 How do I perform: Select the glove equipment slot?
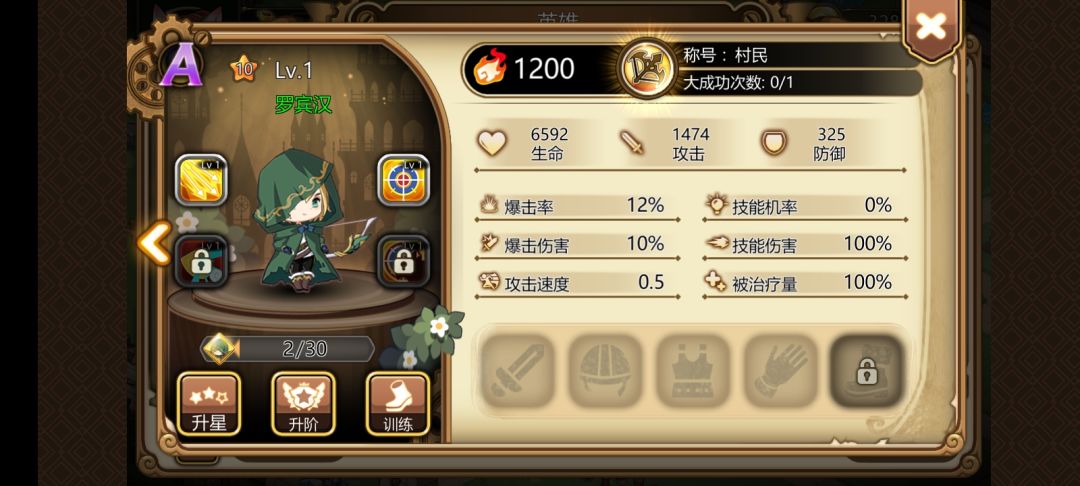tap(780, 370)
